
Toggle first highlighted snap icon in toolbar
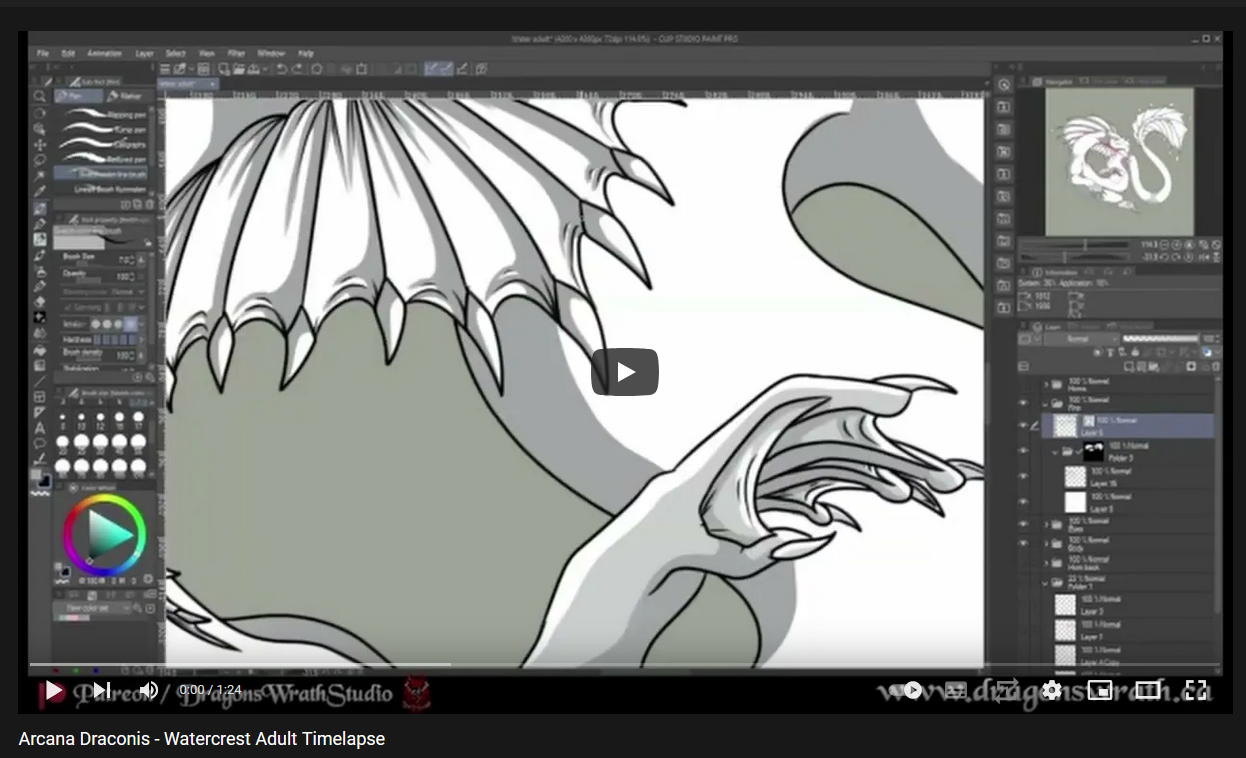pos(433,69)
